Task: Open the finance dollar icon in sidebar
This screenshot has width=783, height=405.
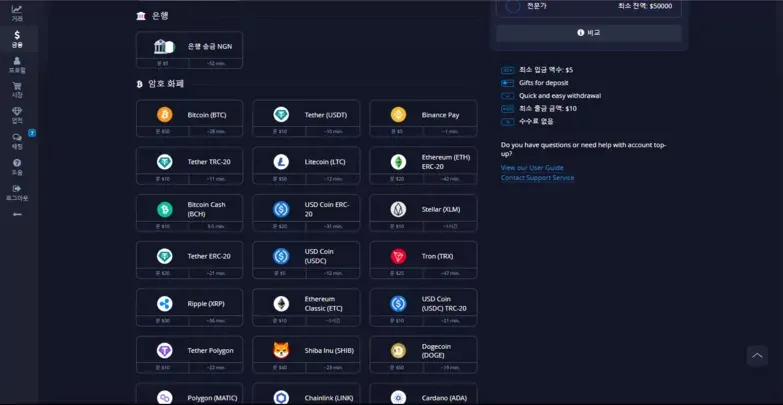Action: click(17, 35)
